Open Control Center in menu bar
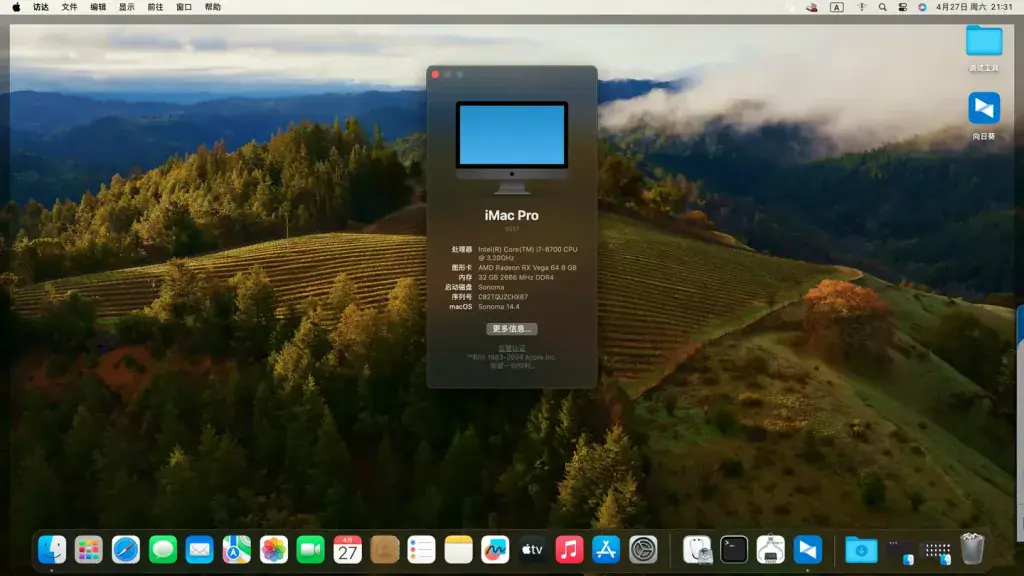1024x576 pixels. 903,7
